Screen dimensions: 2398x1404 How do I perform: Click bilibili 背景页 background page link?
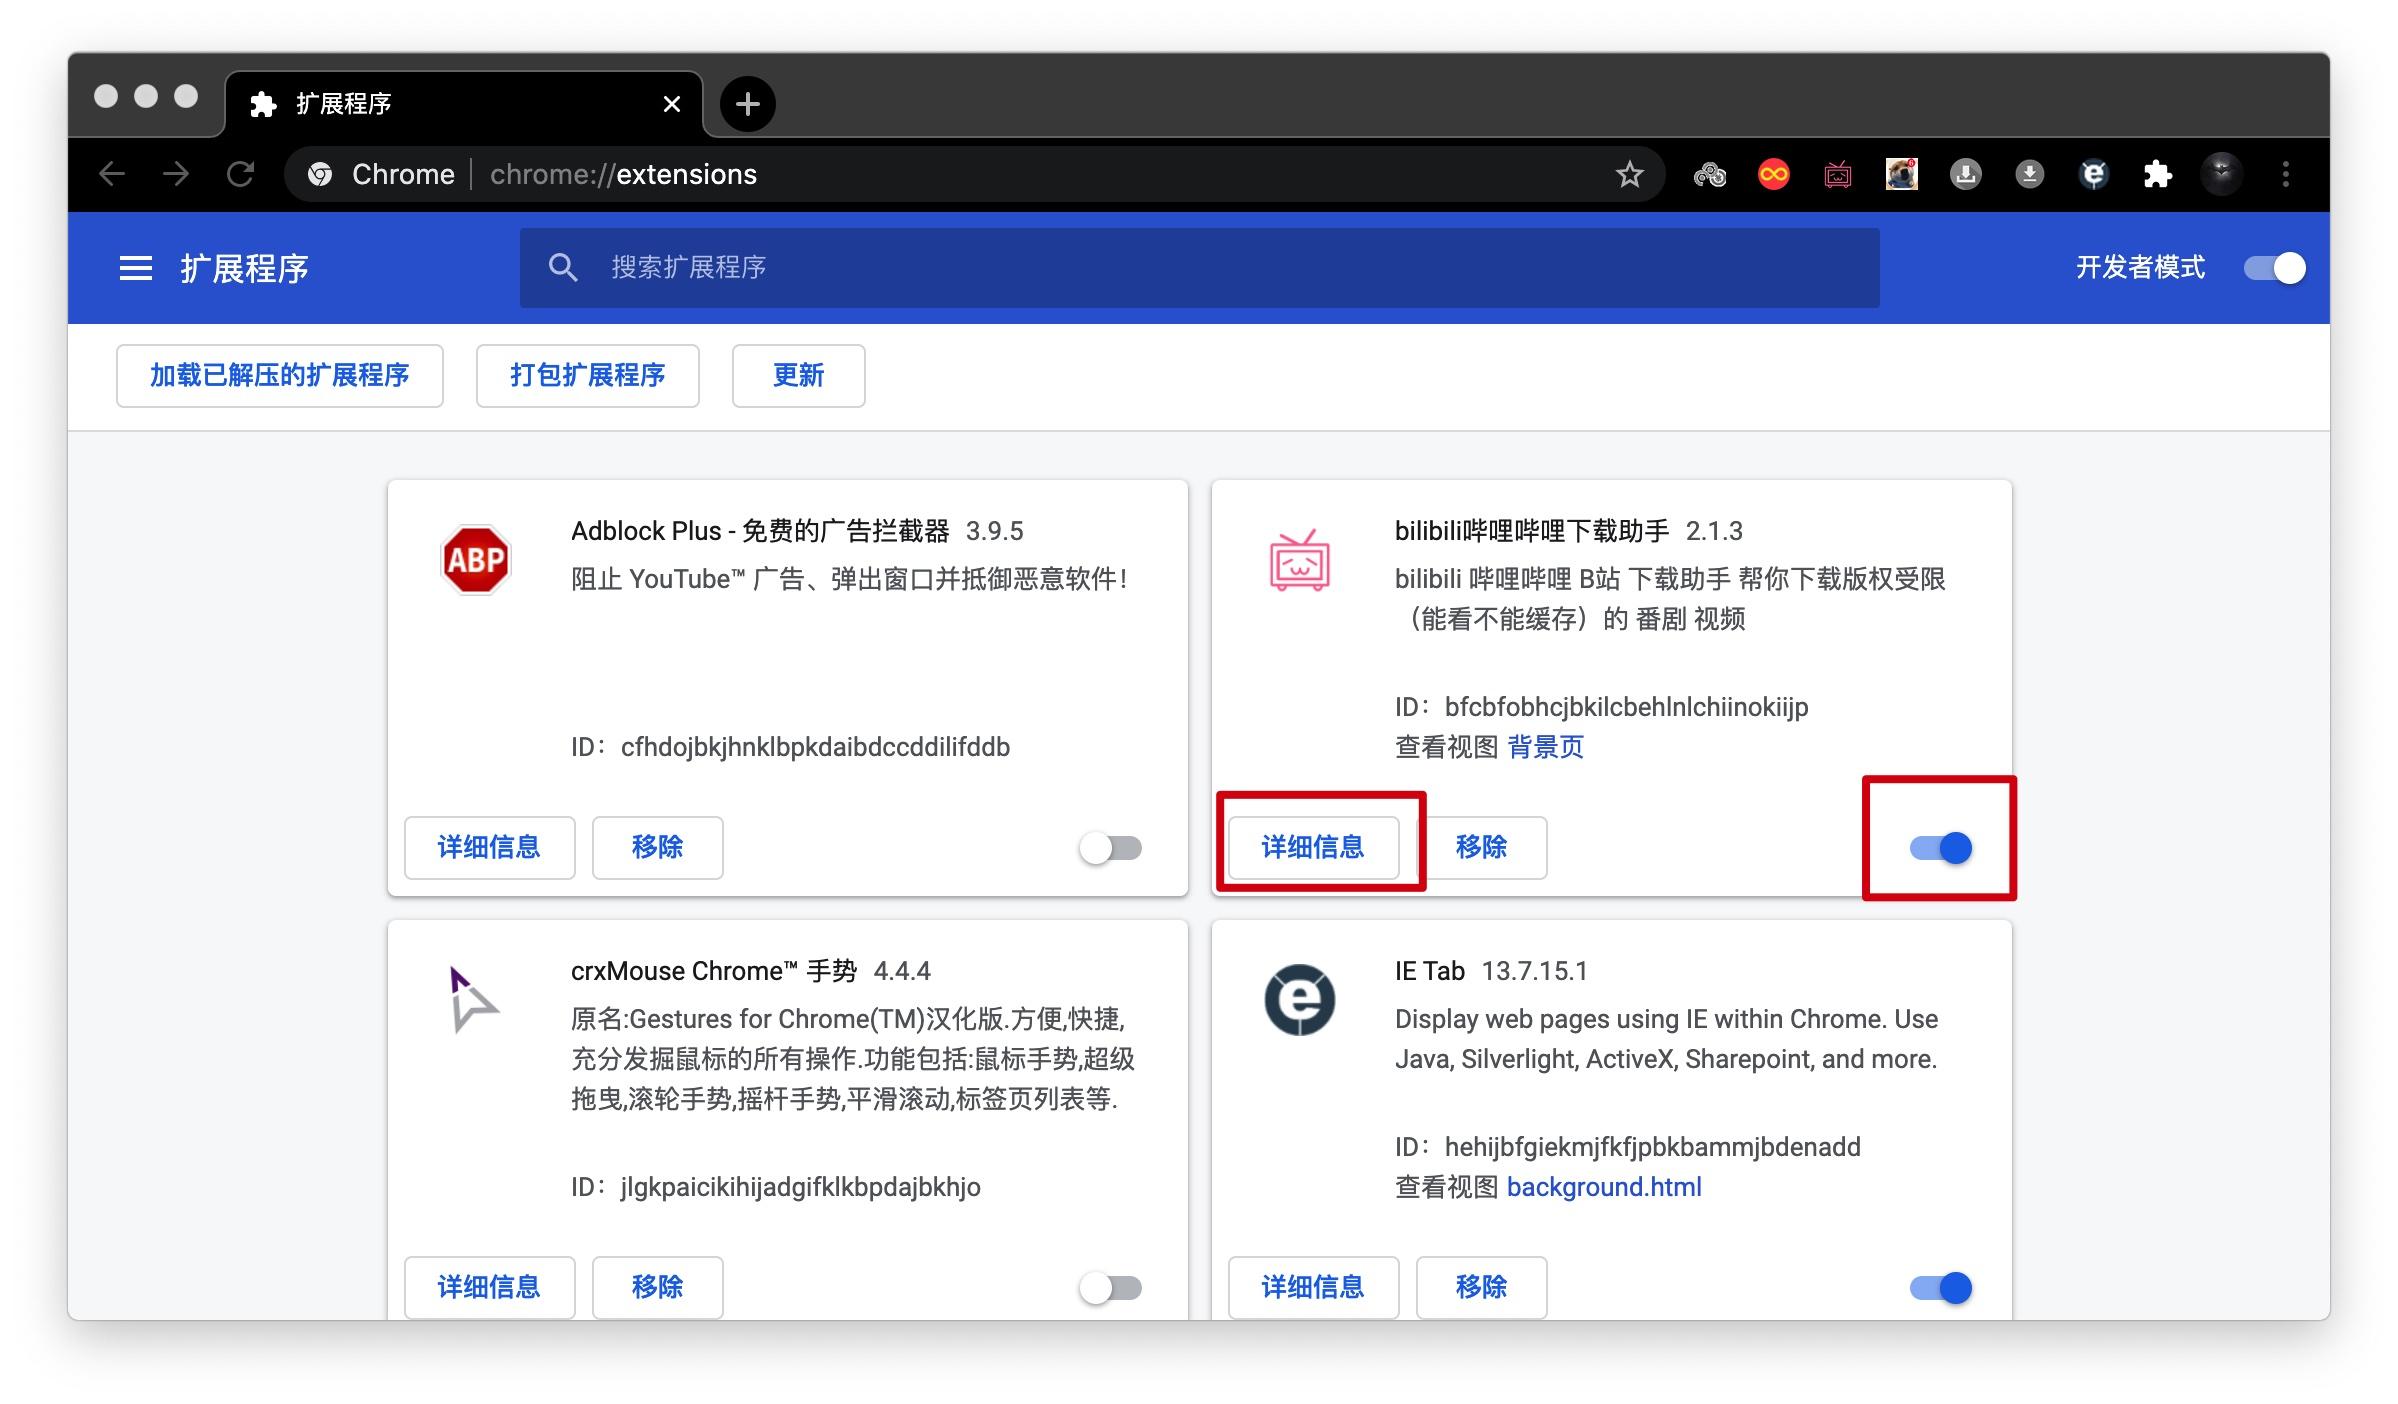click(1539, 747)
